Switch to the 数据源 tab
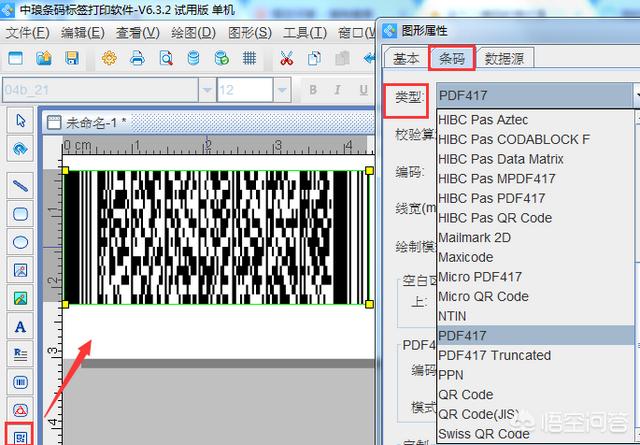 point(504,59)
